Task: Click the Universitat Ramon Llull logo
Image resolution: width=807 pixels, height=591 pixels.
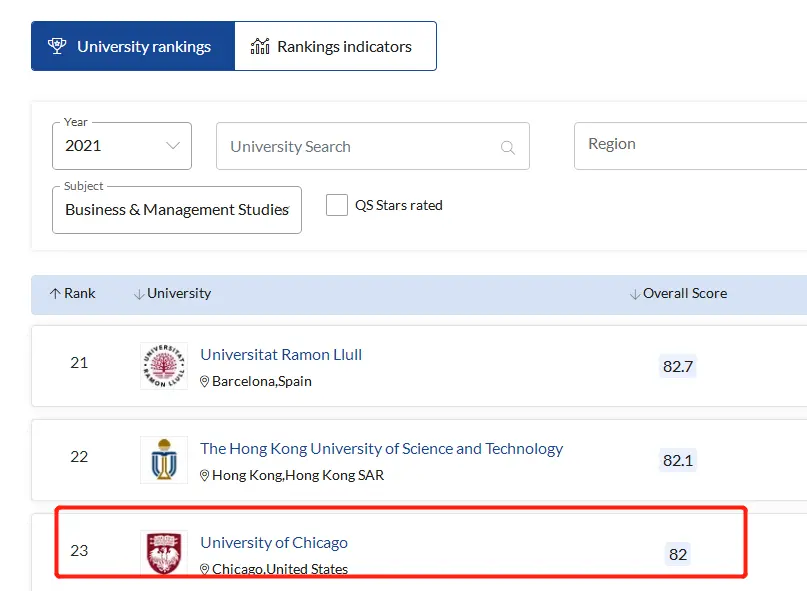Action: click(x=164, y=366)
